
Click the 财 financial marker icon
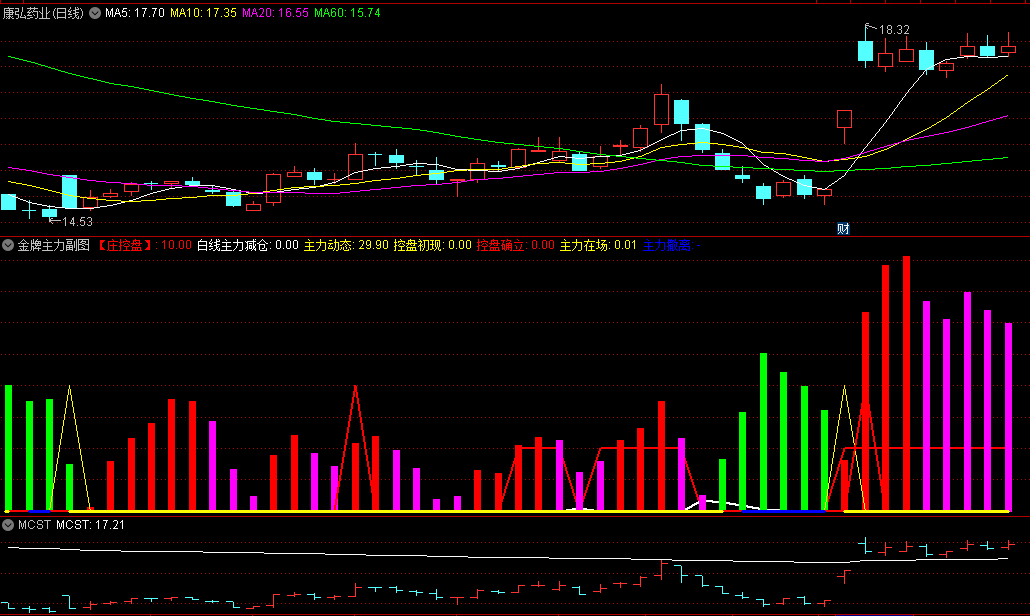[843, 229]
